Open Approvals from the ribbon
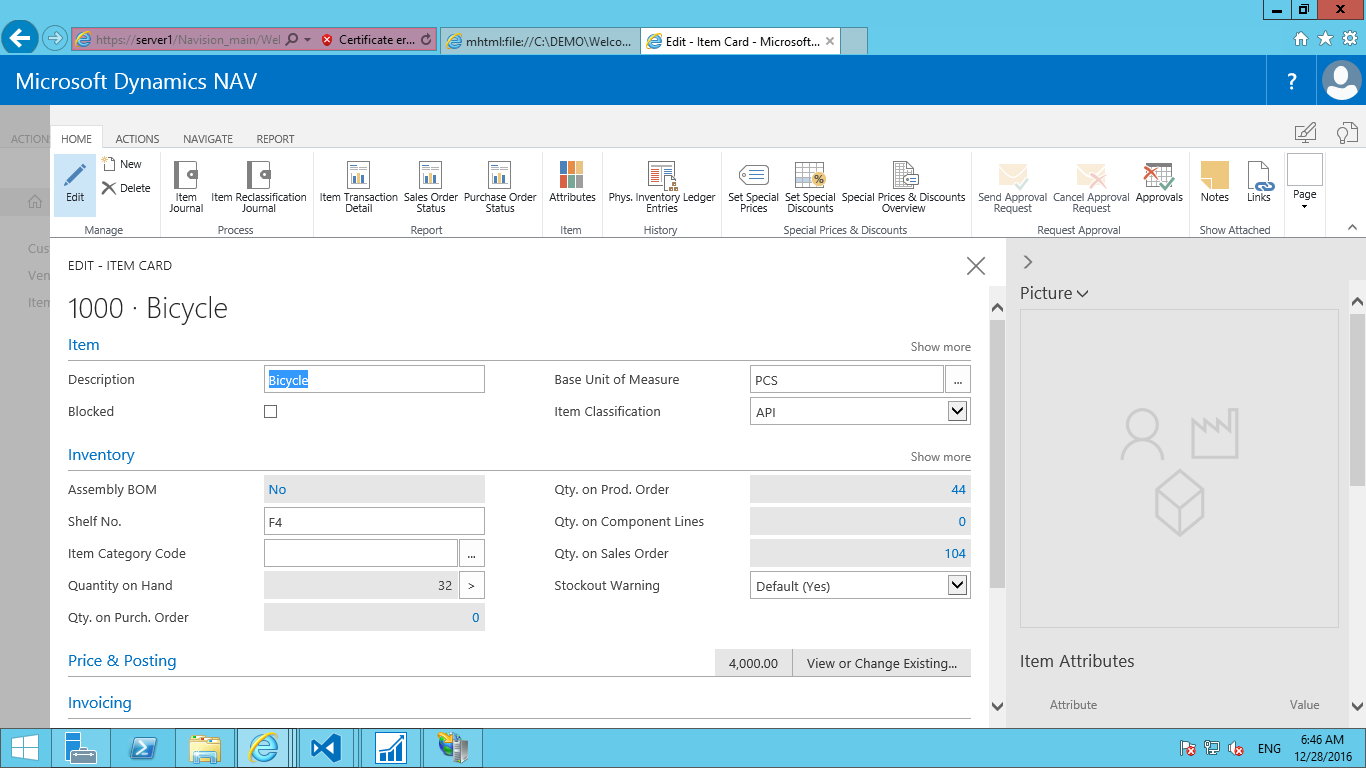The image size is (1366, 768). tap(1160, 182)
